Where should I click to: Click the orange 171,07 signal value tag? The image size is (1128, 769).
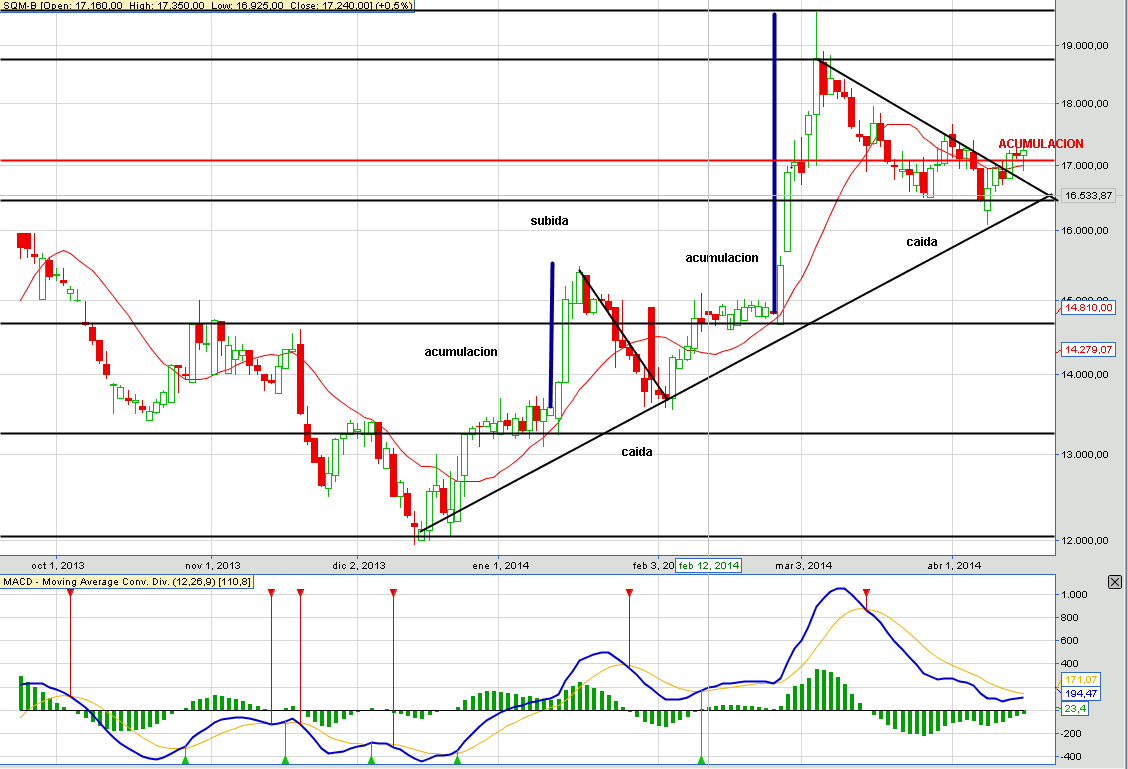1081,680
